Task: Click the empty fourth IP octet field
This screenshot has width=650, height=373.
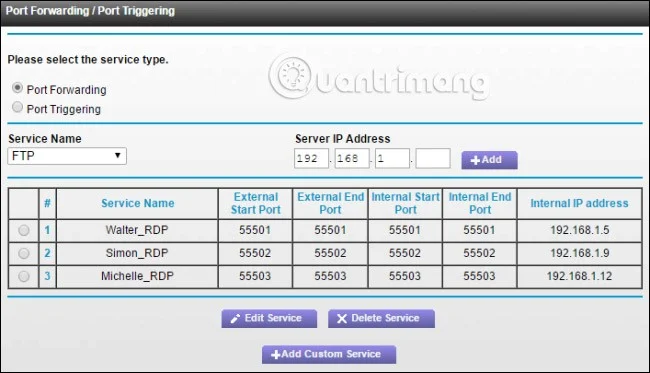Action: (433, 158)
